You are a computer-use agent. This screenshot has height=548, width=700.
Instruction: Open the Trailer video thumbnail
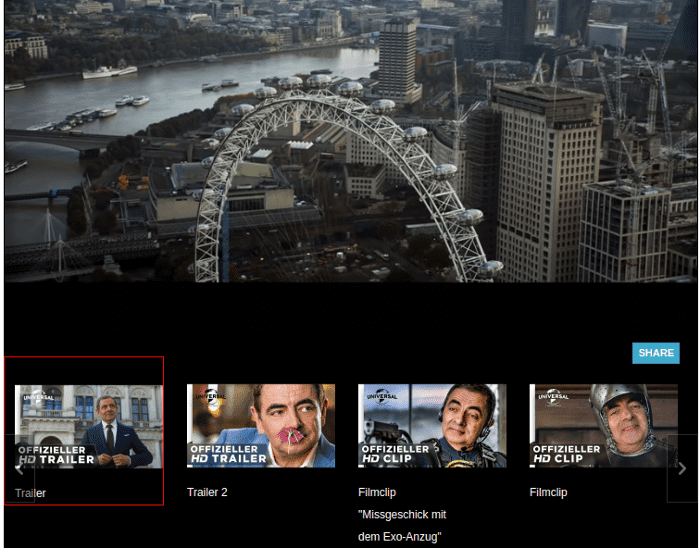pyautogui.click(x=89, y=426)
